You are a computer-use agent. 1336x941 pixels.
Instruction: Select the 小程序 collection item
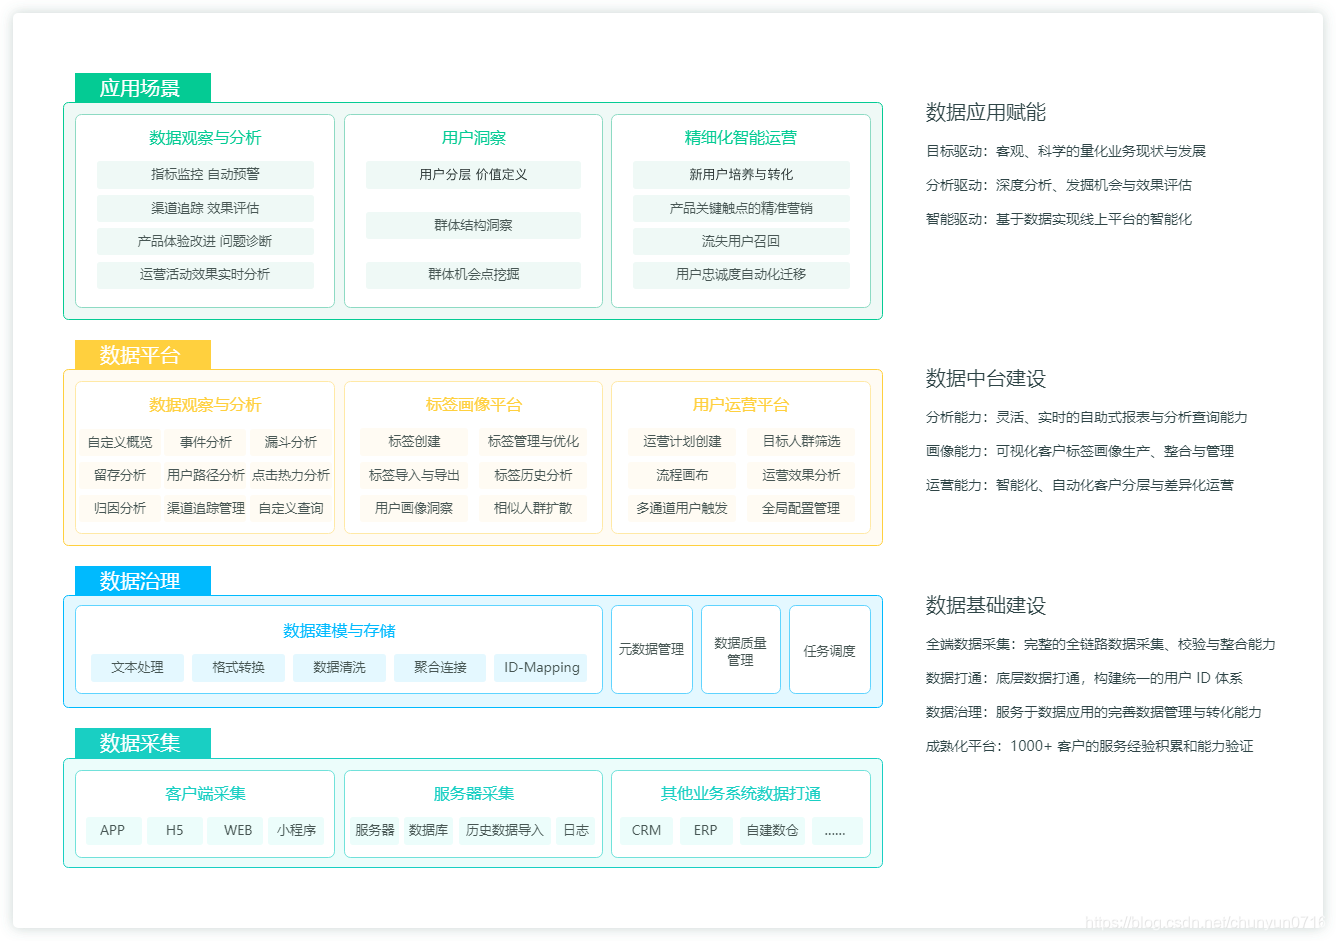(298, 830)
